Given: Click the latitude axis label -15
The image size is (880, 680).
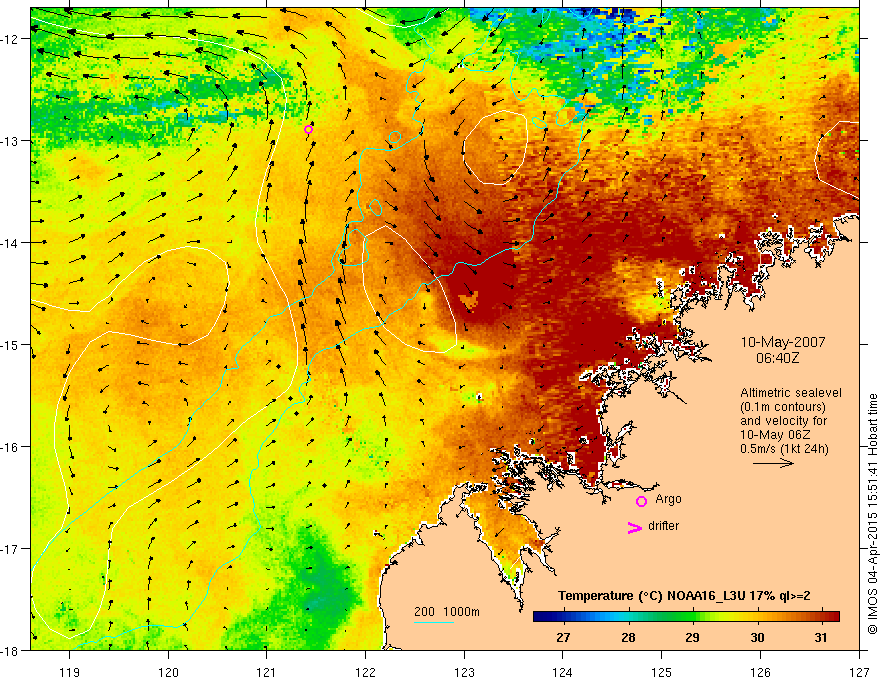Looking at the screenshot, I should [12, 344].
